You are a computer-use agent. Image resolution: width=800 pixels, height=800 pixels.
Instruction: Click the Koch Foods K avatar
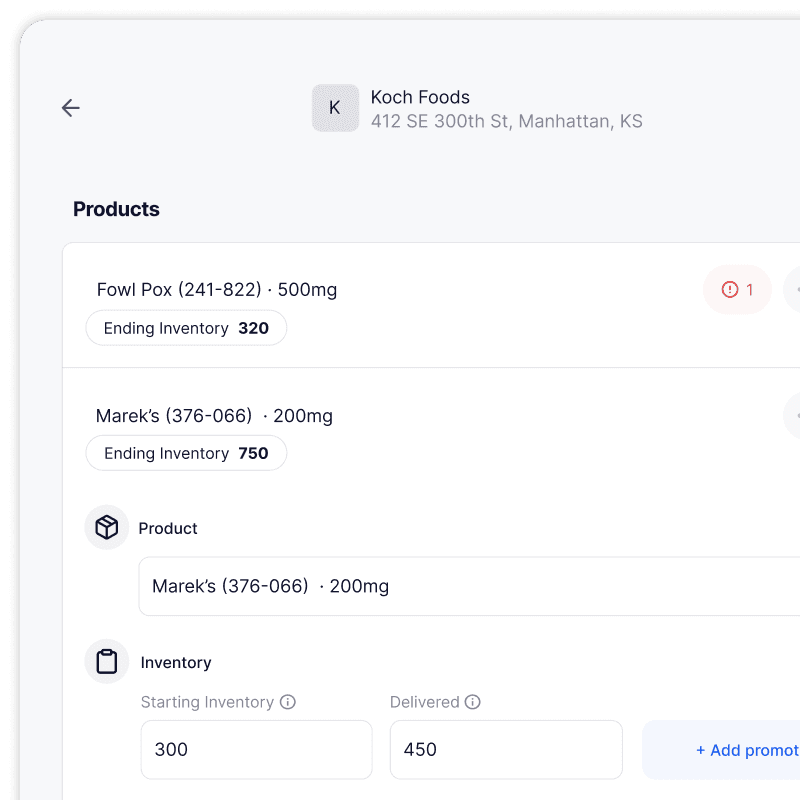335,108
